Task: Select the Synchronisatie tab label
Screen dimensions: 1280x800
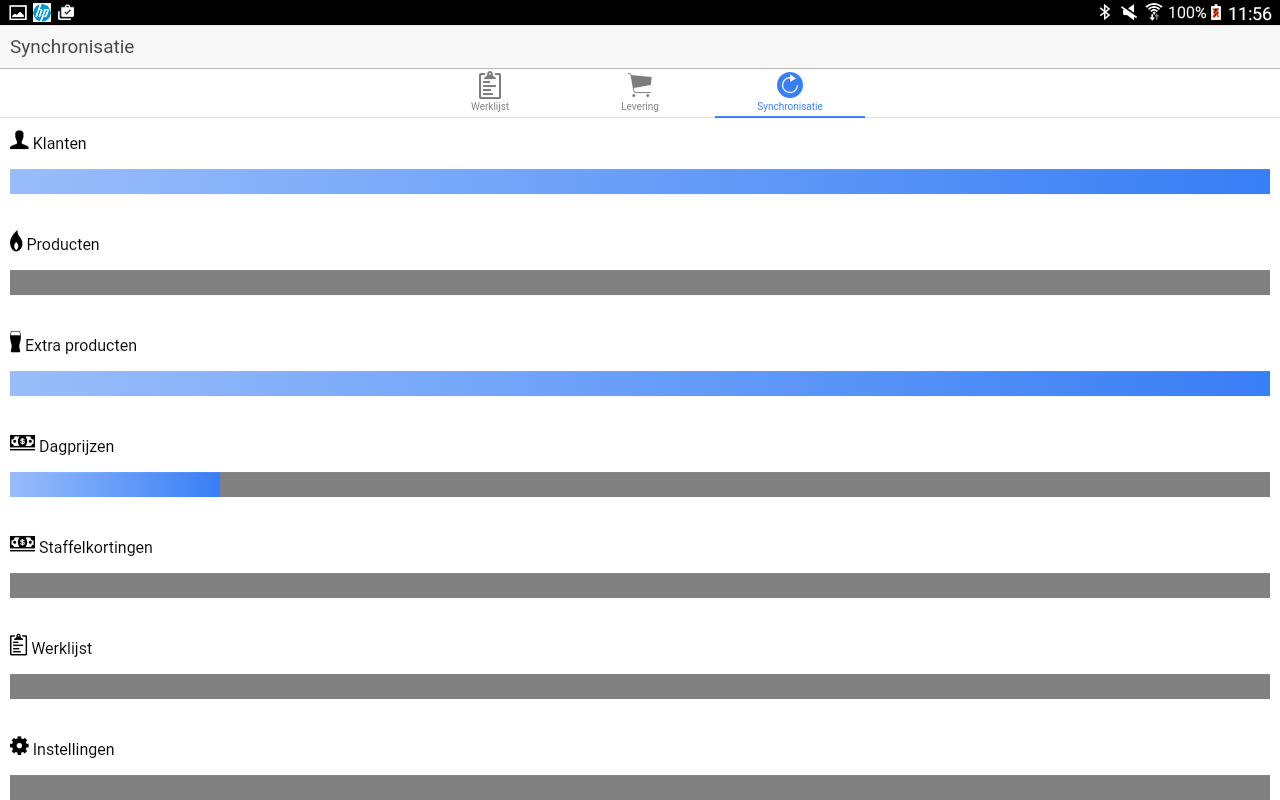Action: click(790, 106)
